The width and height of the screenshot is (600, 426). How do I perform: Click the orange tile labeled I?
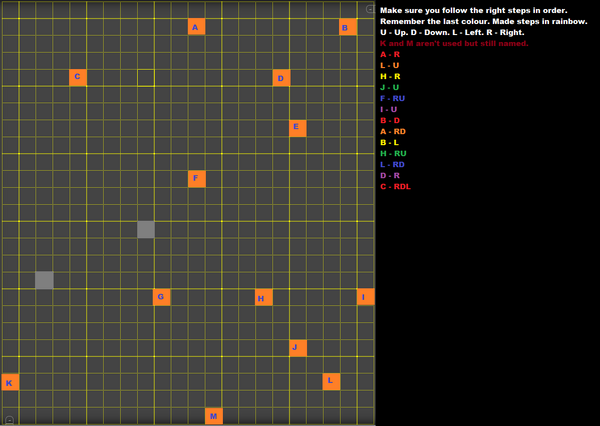click(365, 297)
